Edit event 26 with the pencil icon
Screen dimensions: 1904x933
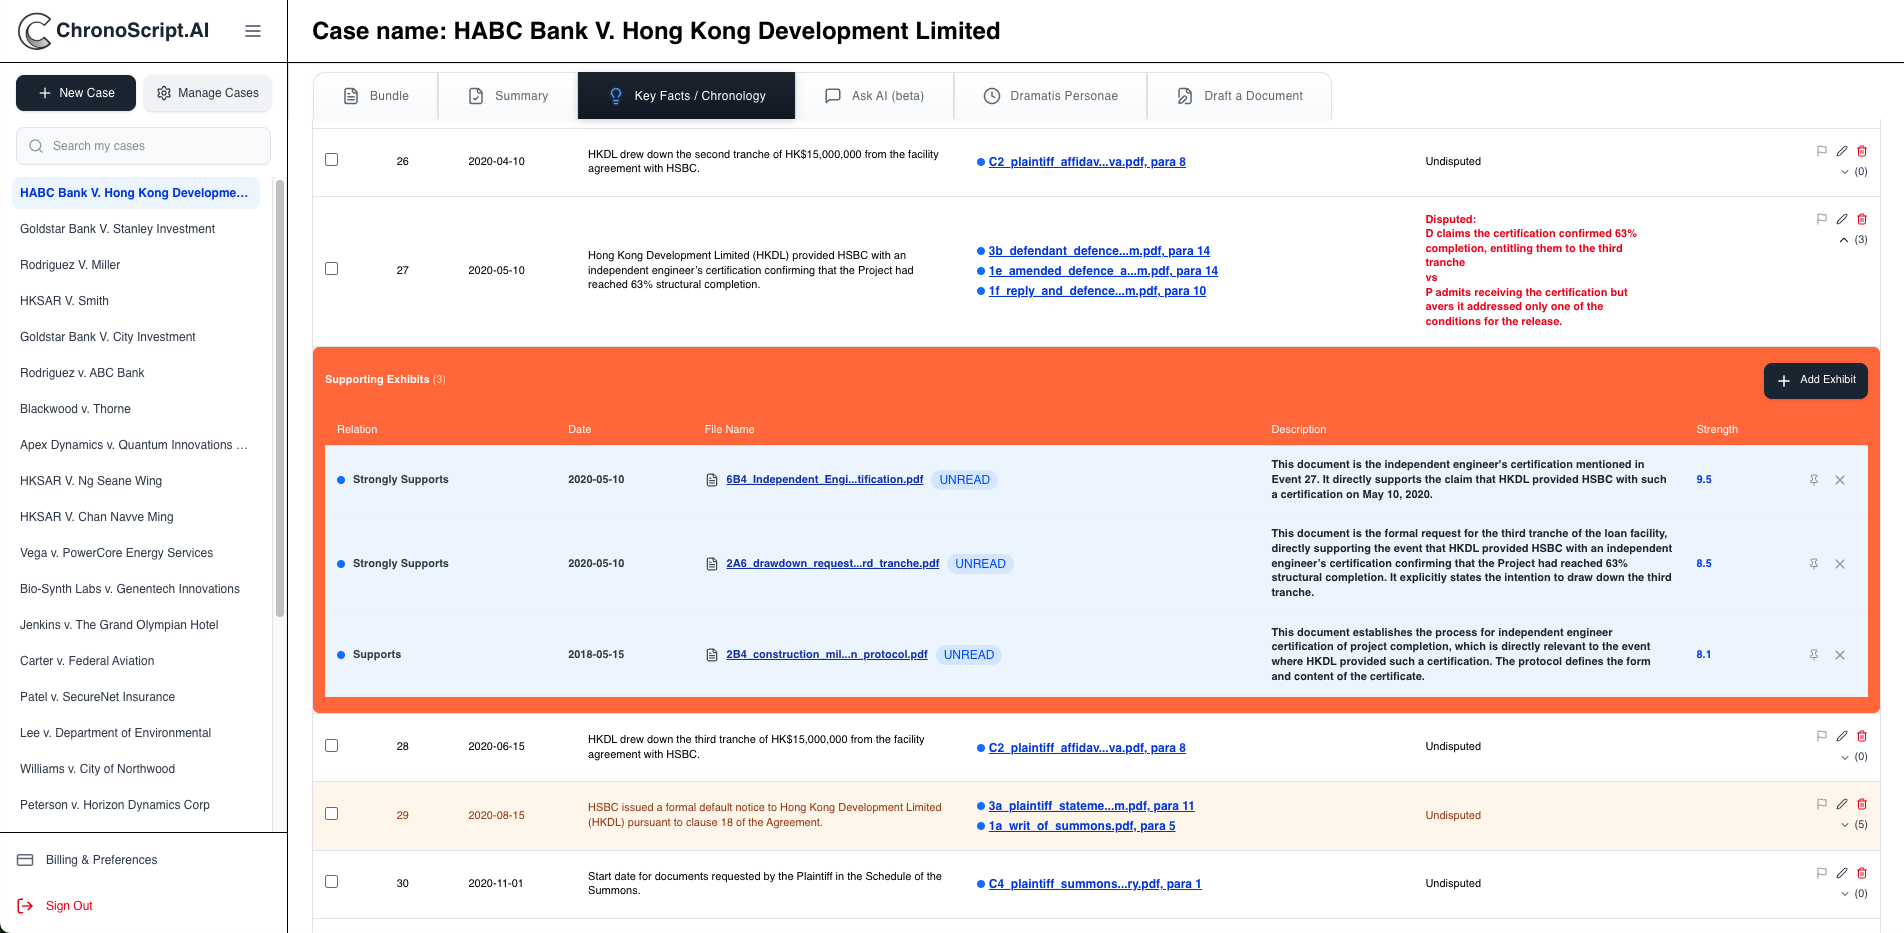click(x=1842, y=151)
